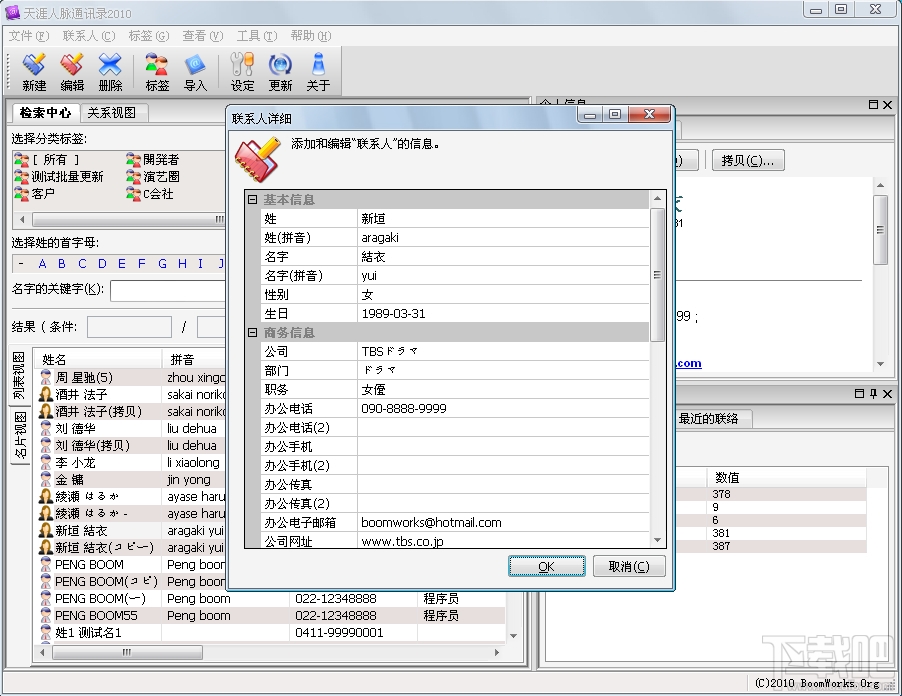
Task: Filter surnames by letter G
Action: coord(162,263)
